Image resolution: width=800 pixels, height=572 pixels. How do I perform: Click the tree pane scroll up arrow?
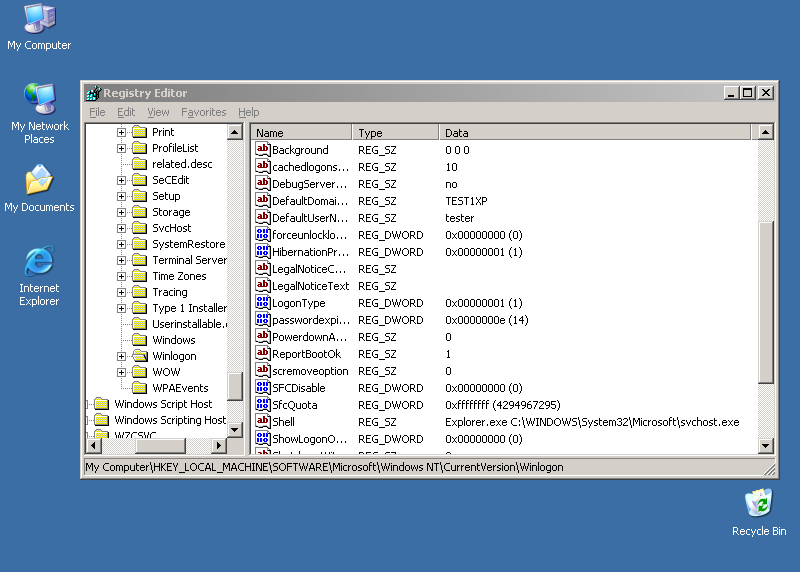tap(234, 132)
